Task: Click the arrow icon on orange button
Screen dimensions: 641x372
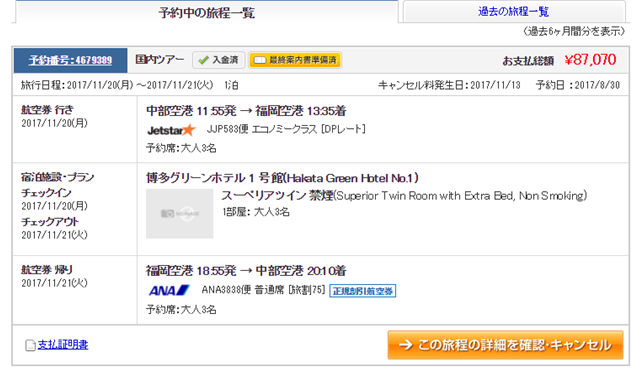Action: (406, 345)
